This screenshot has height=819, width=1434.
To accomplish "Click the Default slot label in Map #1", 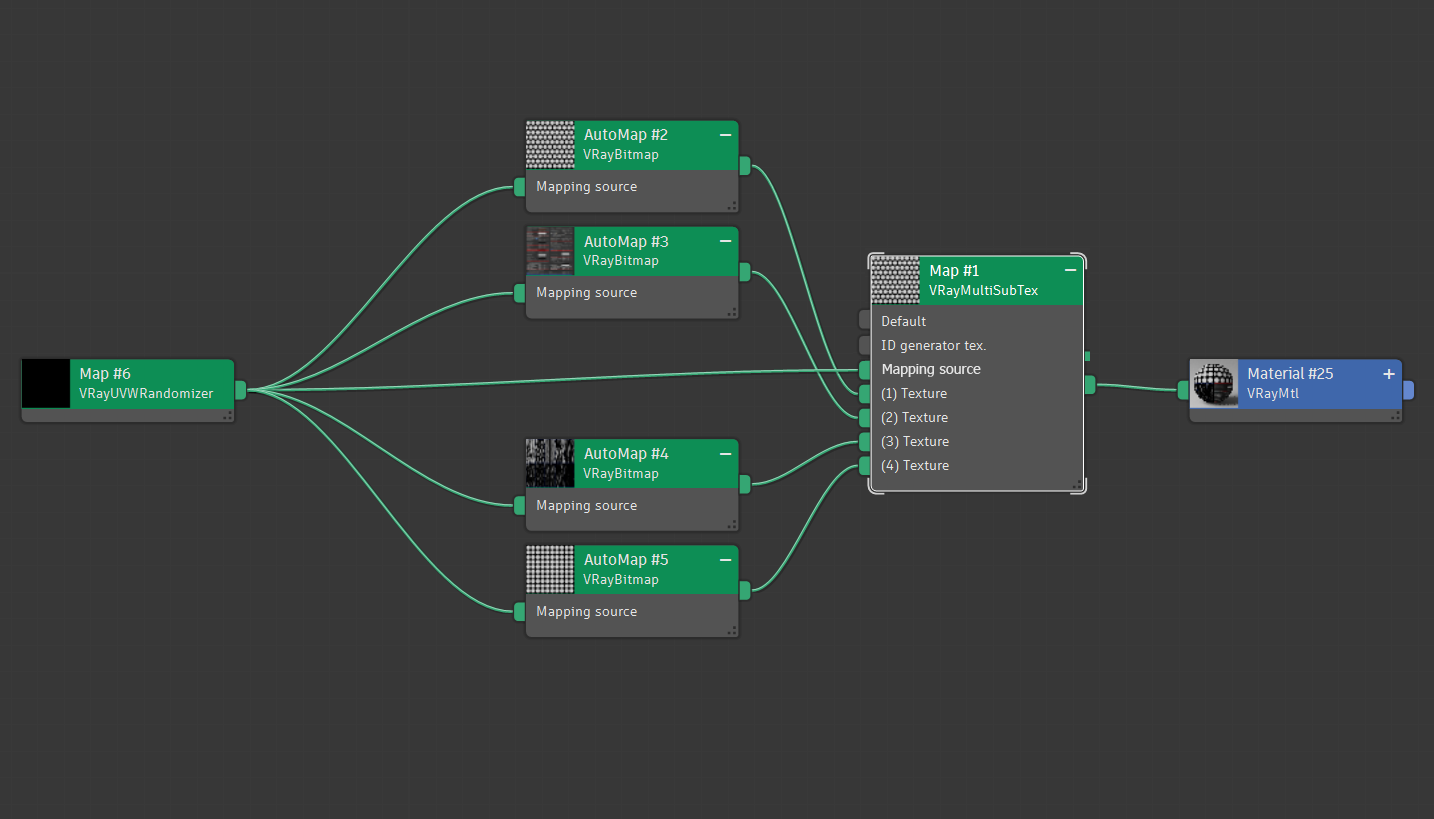I will coord(904,322).
